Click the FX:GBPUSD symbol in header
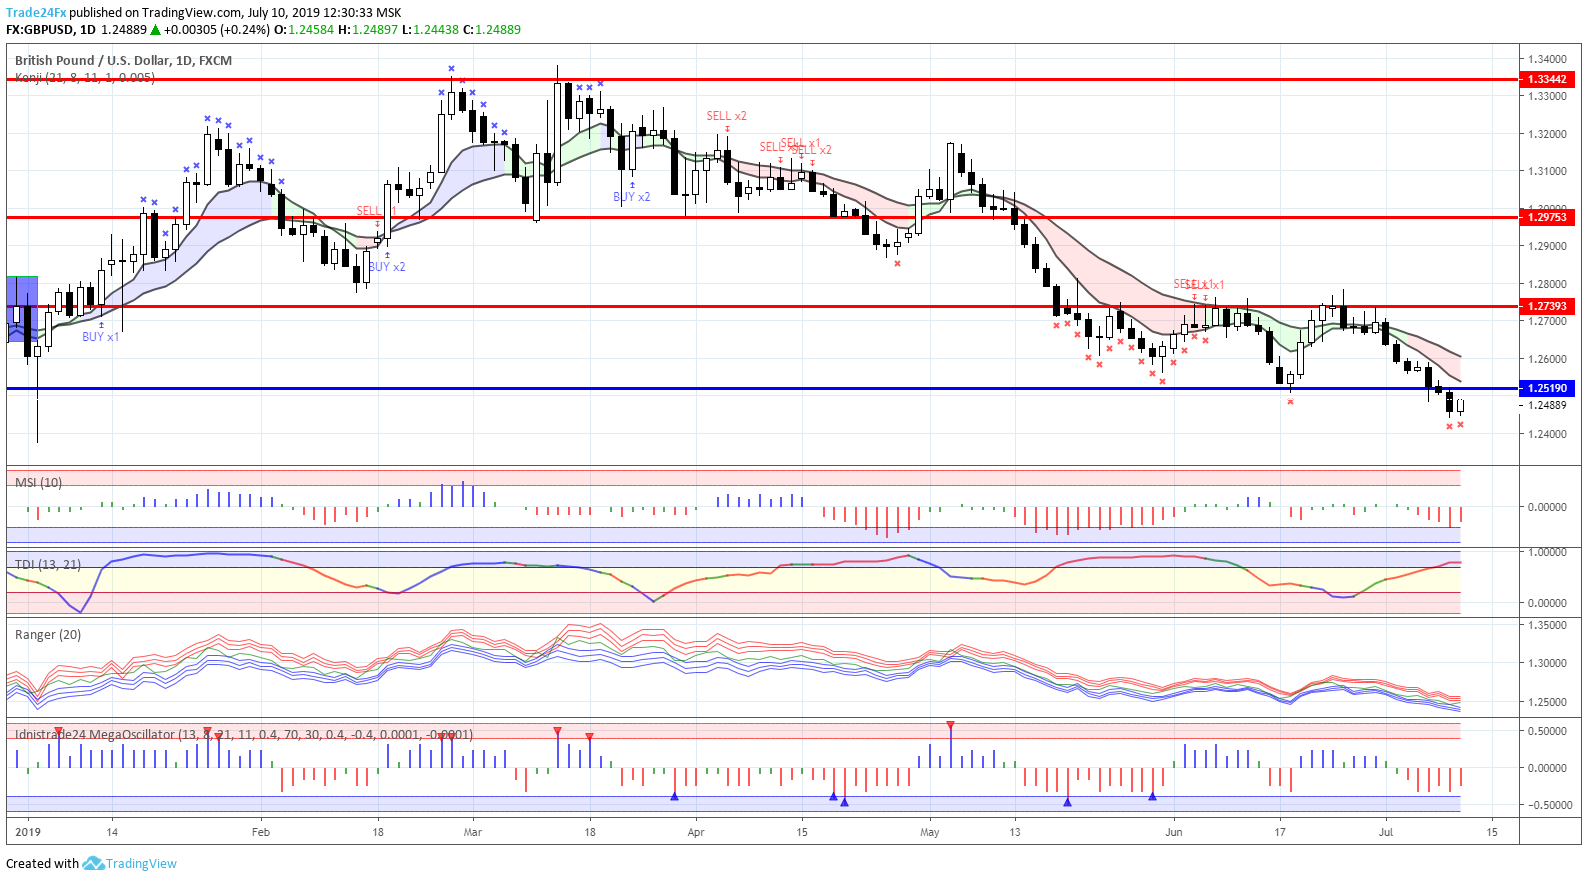1588x881 pixels. point(41,29)
